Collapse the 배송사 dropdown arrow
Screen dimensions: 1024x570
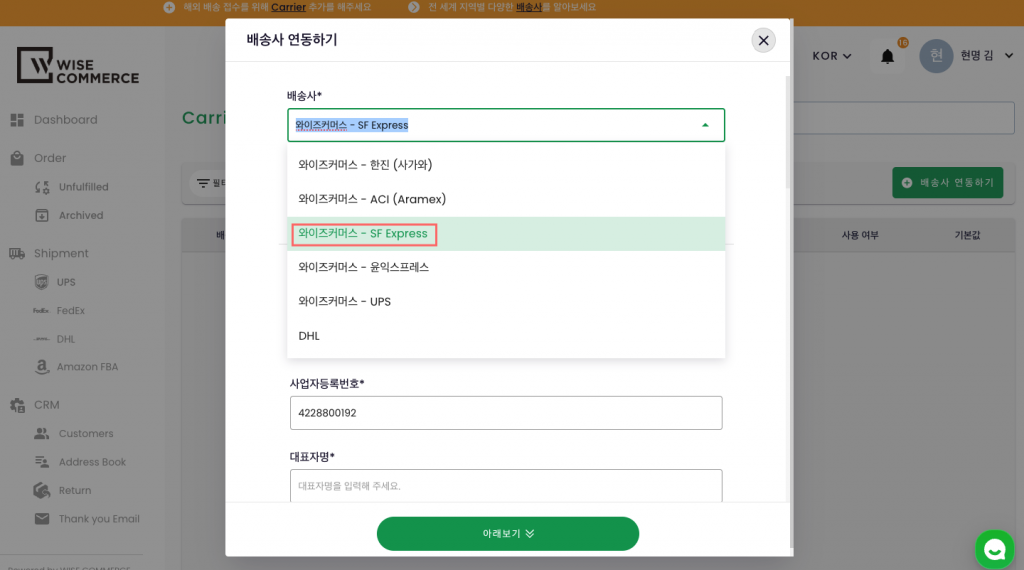click(705, 125)
